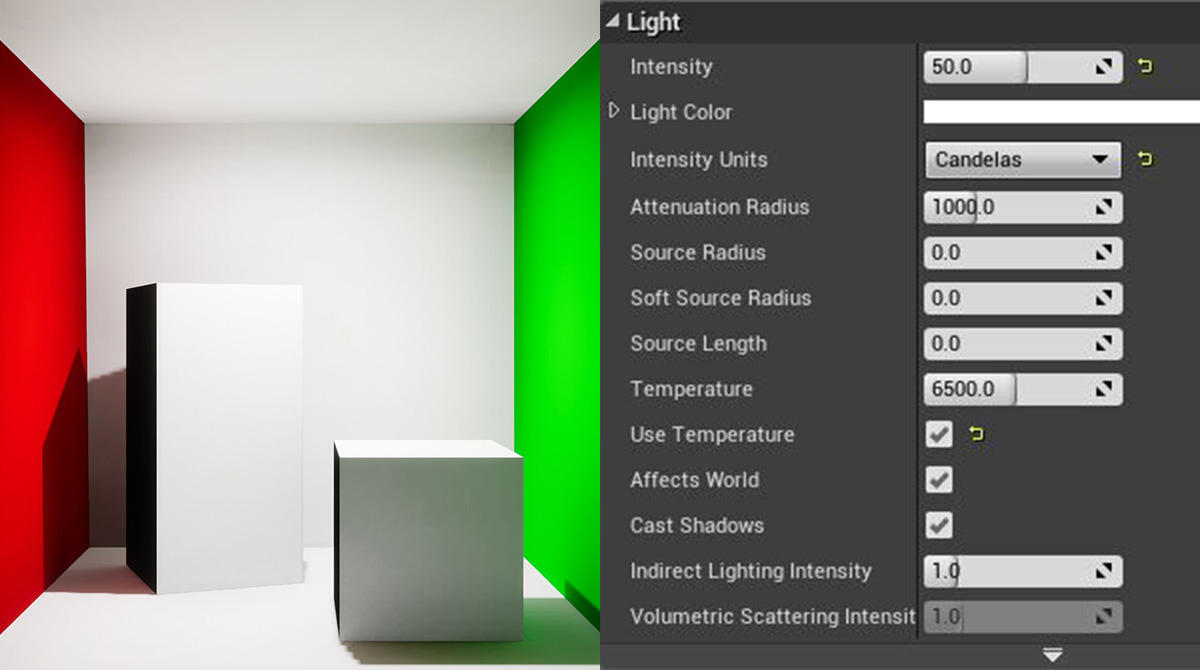Click the drag arrow icon in Source Radius field

[x=1104, y=253]
